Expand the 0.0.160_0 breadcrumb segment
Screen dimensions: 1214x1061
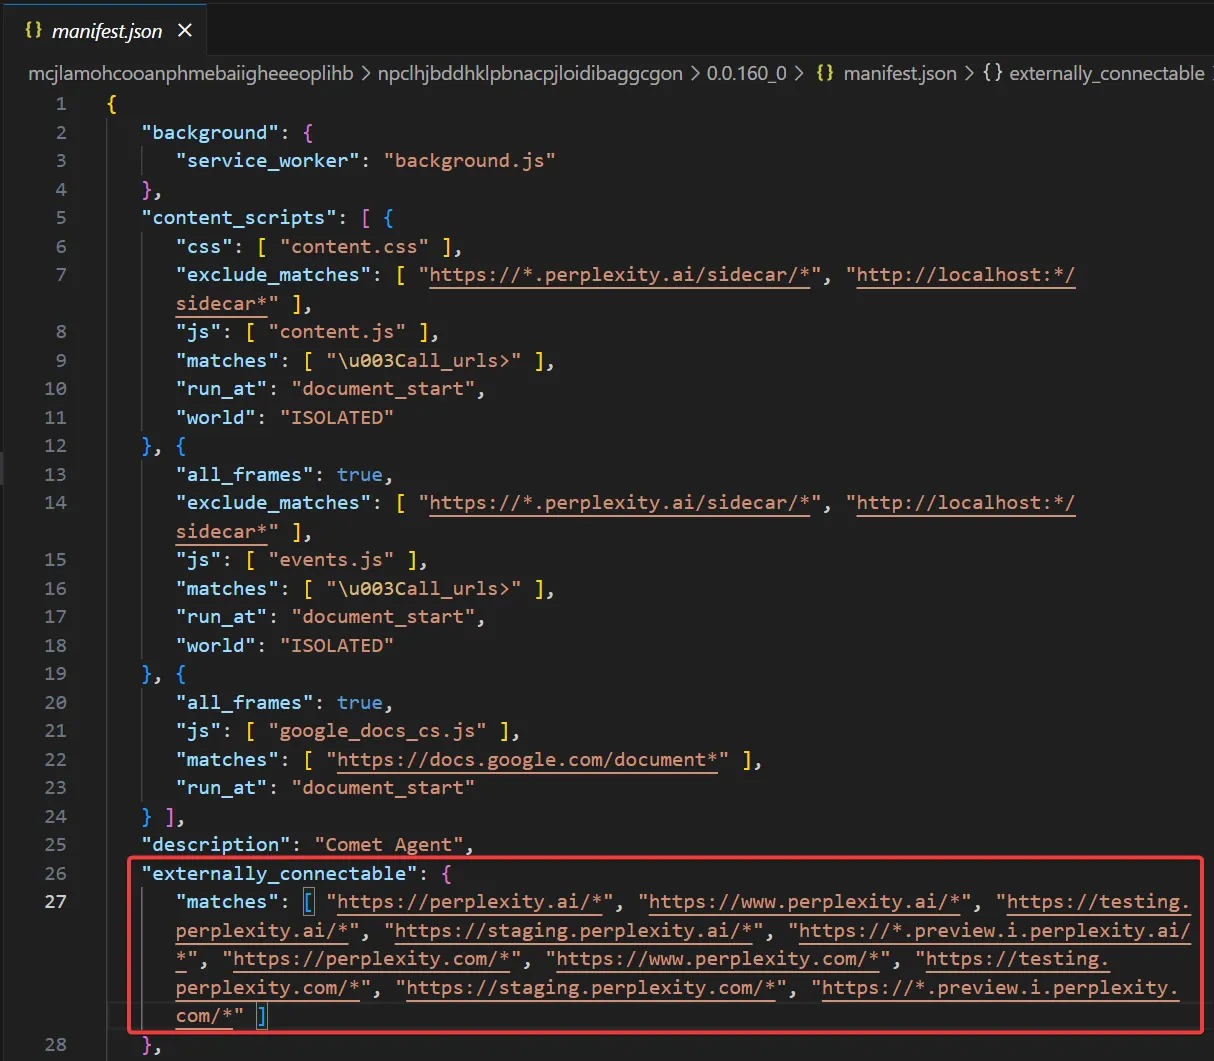pyautogui.click(x=746, y=73)
